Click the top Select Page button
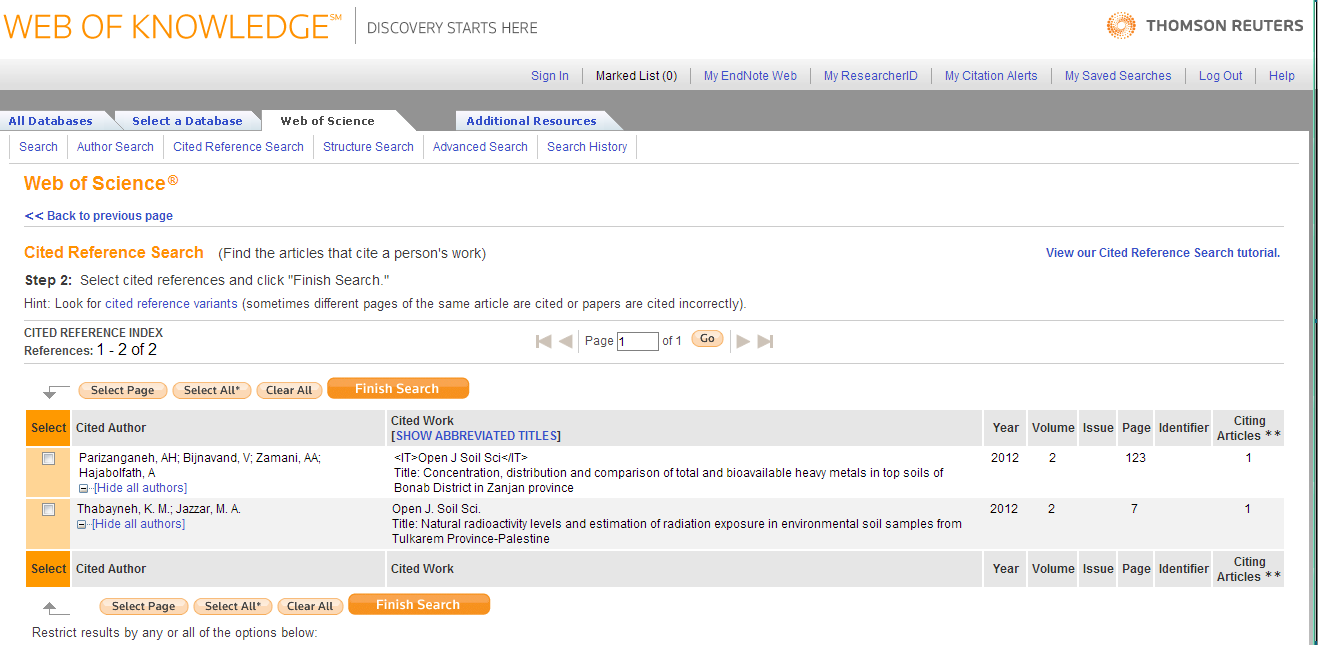The image size is (1318, 645). [123, 391]
